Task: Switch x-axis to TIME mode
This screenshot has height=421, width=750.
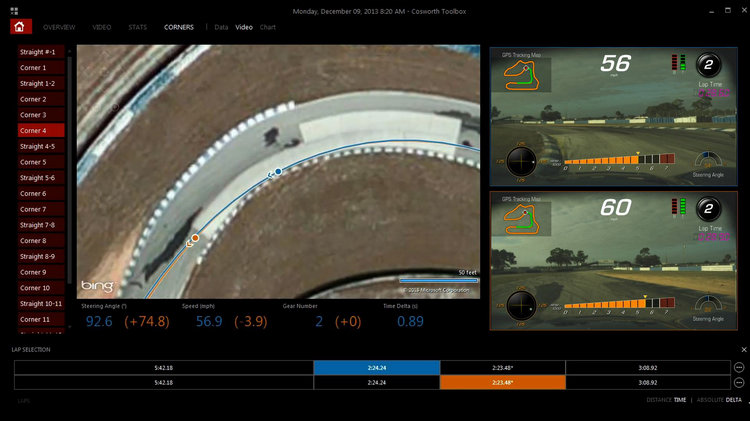Action: click(679, 399)
